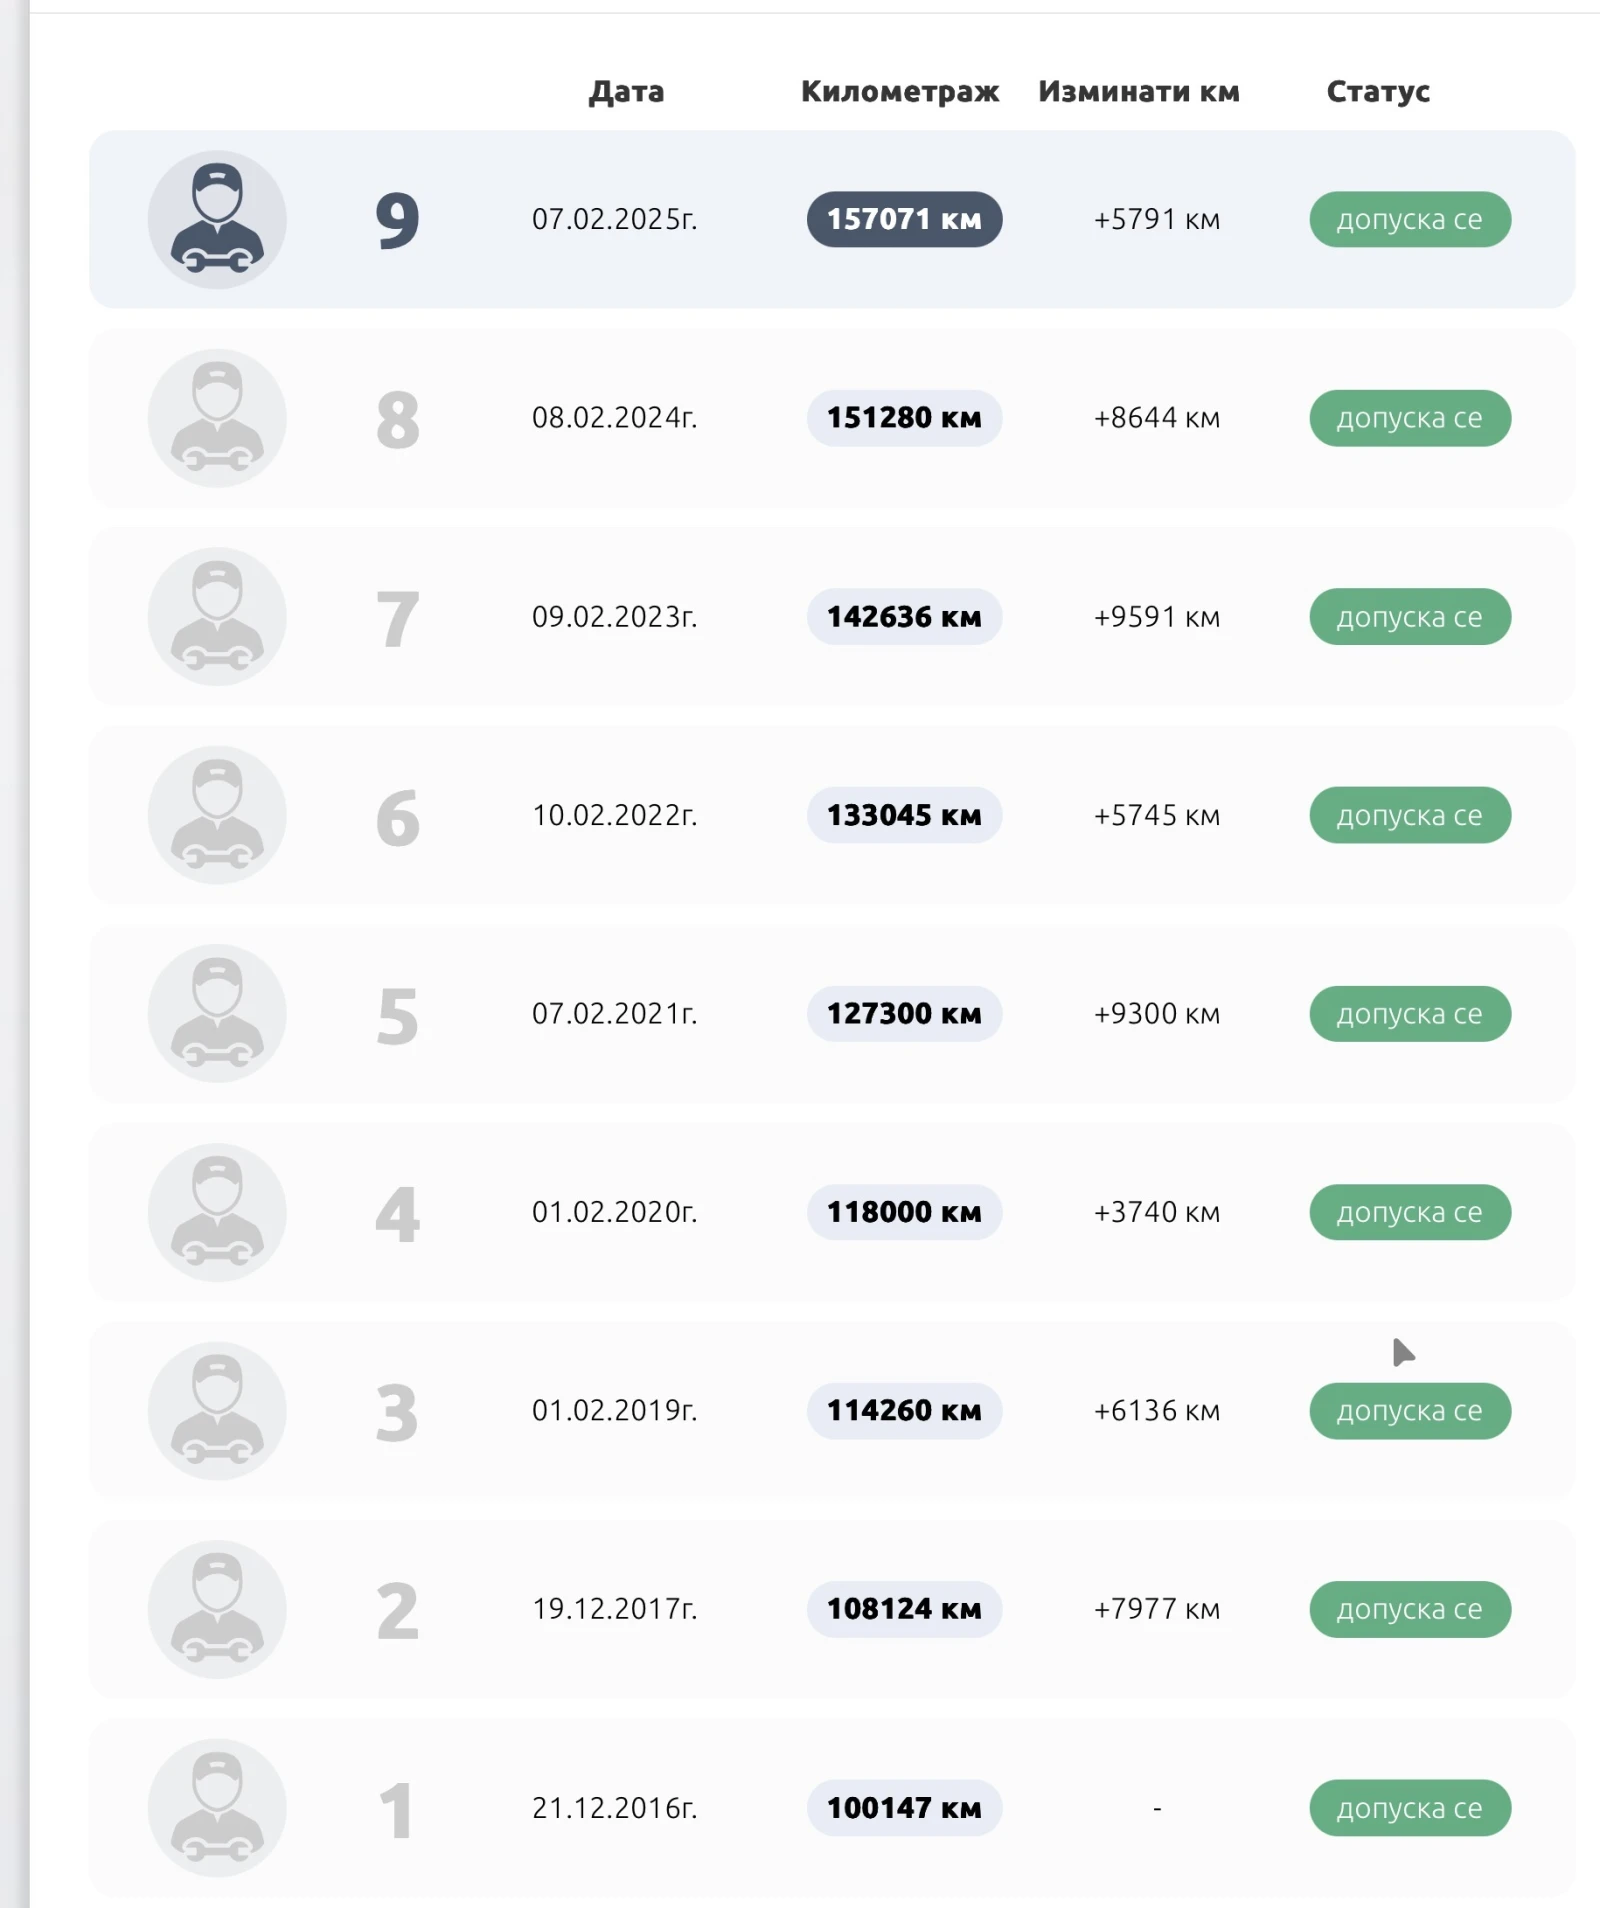Select the +9591 км traveled value
The width and height of the screenshot is (1600, 1908).
1157,617
